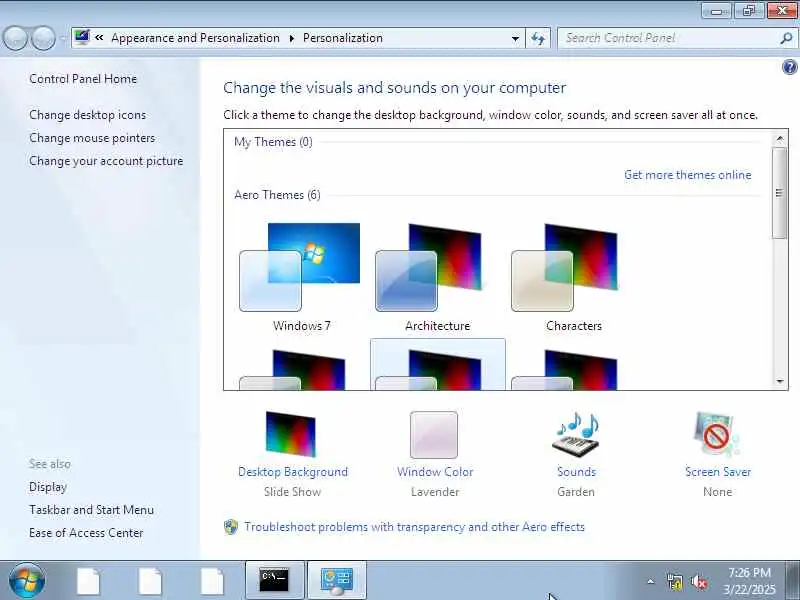Open address bar history dropdown arrow
This screenshot has height=600, width=800.
click(515, 38)
